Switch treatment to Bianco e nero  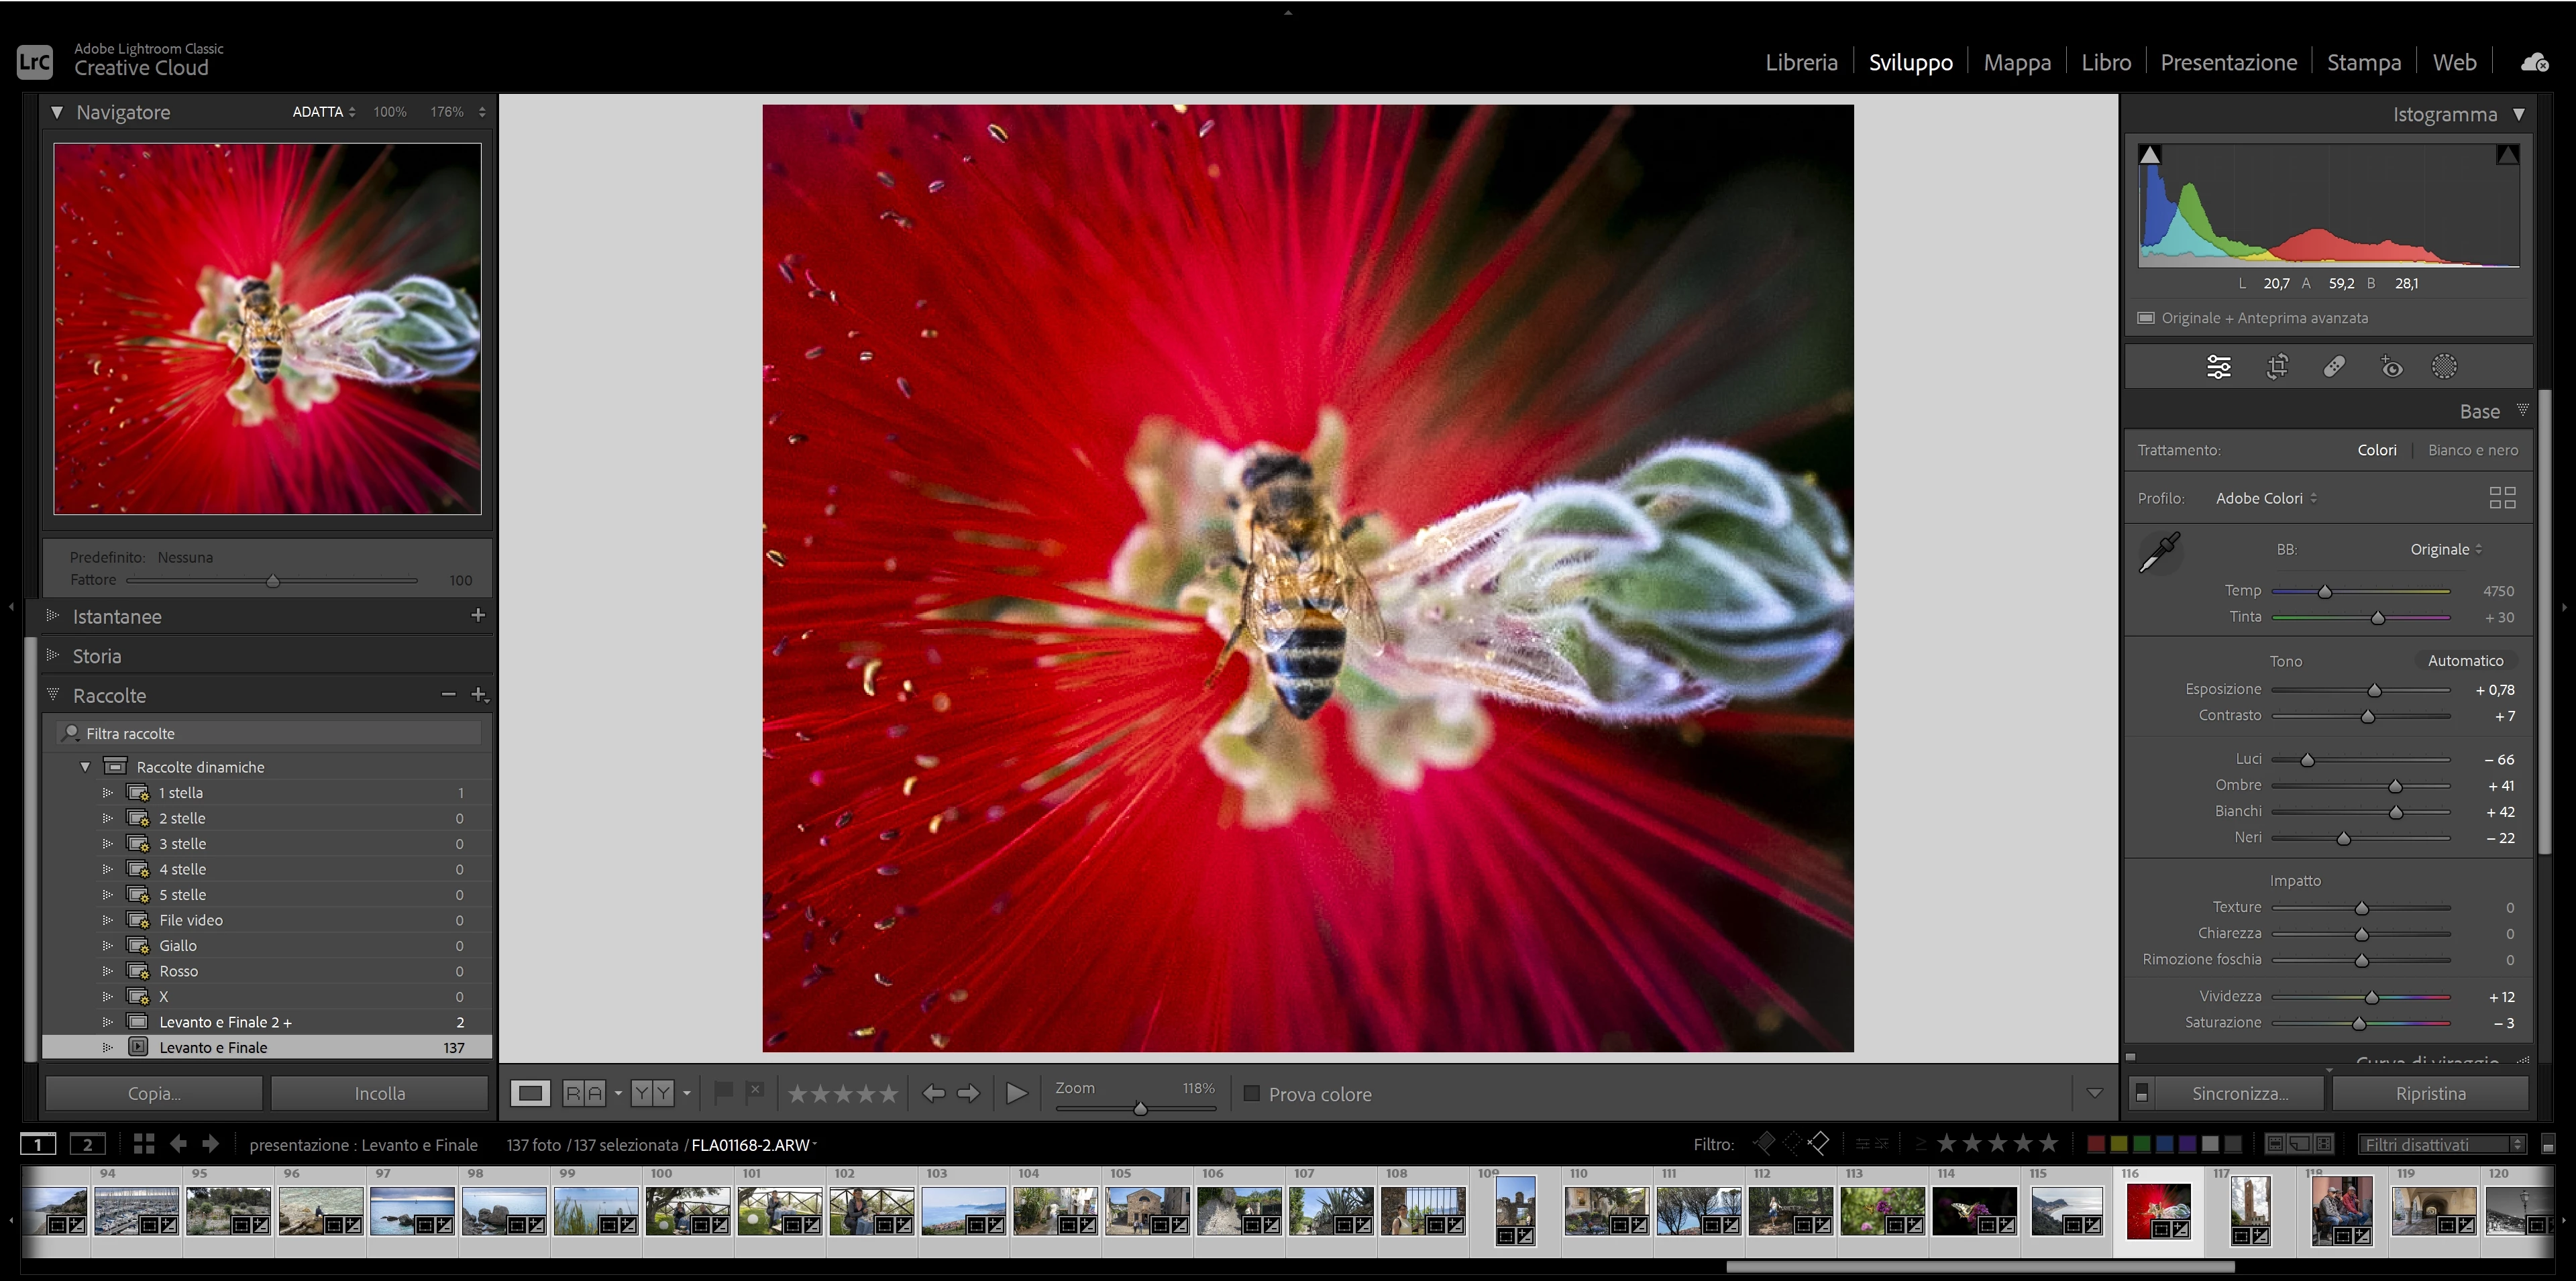click(x=2472, y=450)
